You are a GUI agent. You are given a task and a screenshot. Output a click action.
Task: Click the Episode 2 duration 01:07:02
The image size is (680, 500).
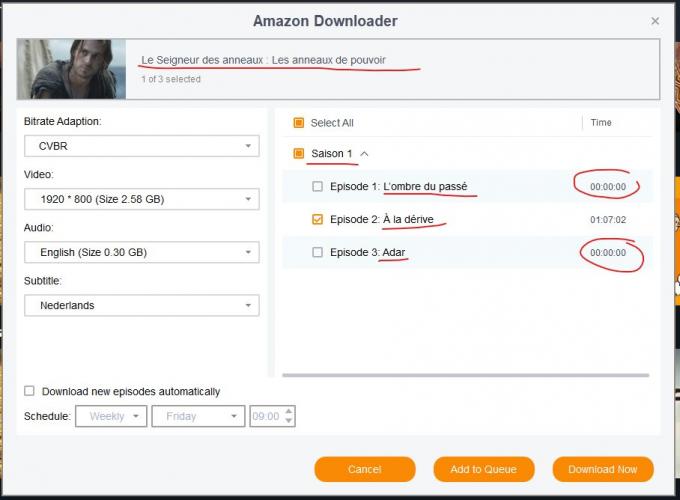(608, 220)
